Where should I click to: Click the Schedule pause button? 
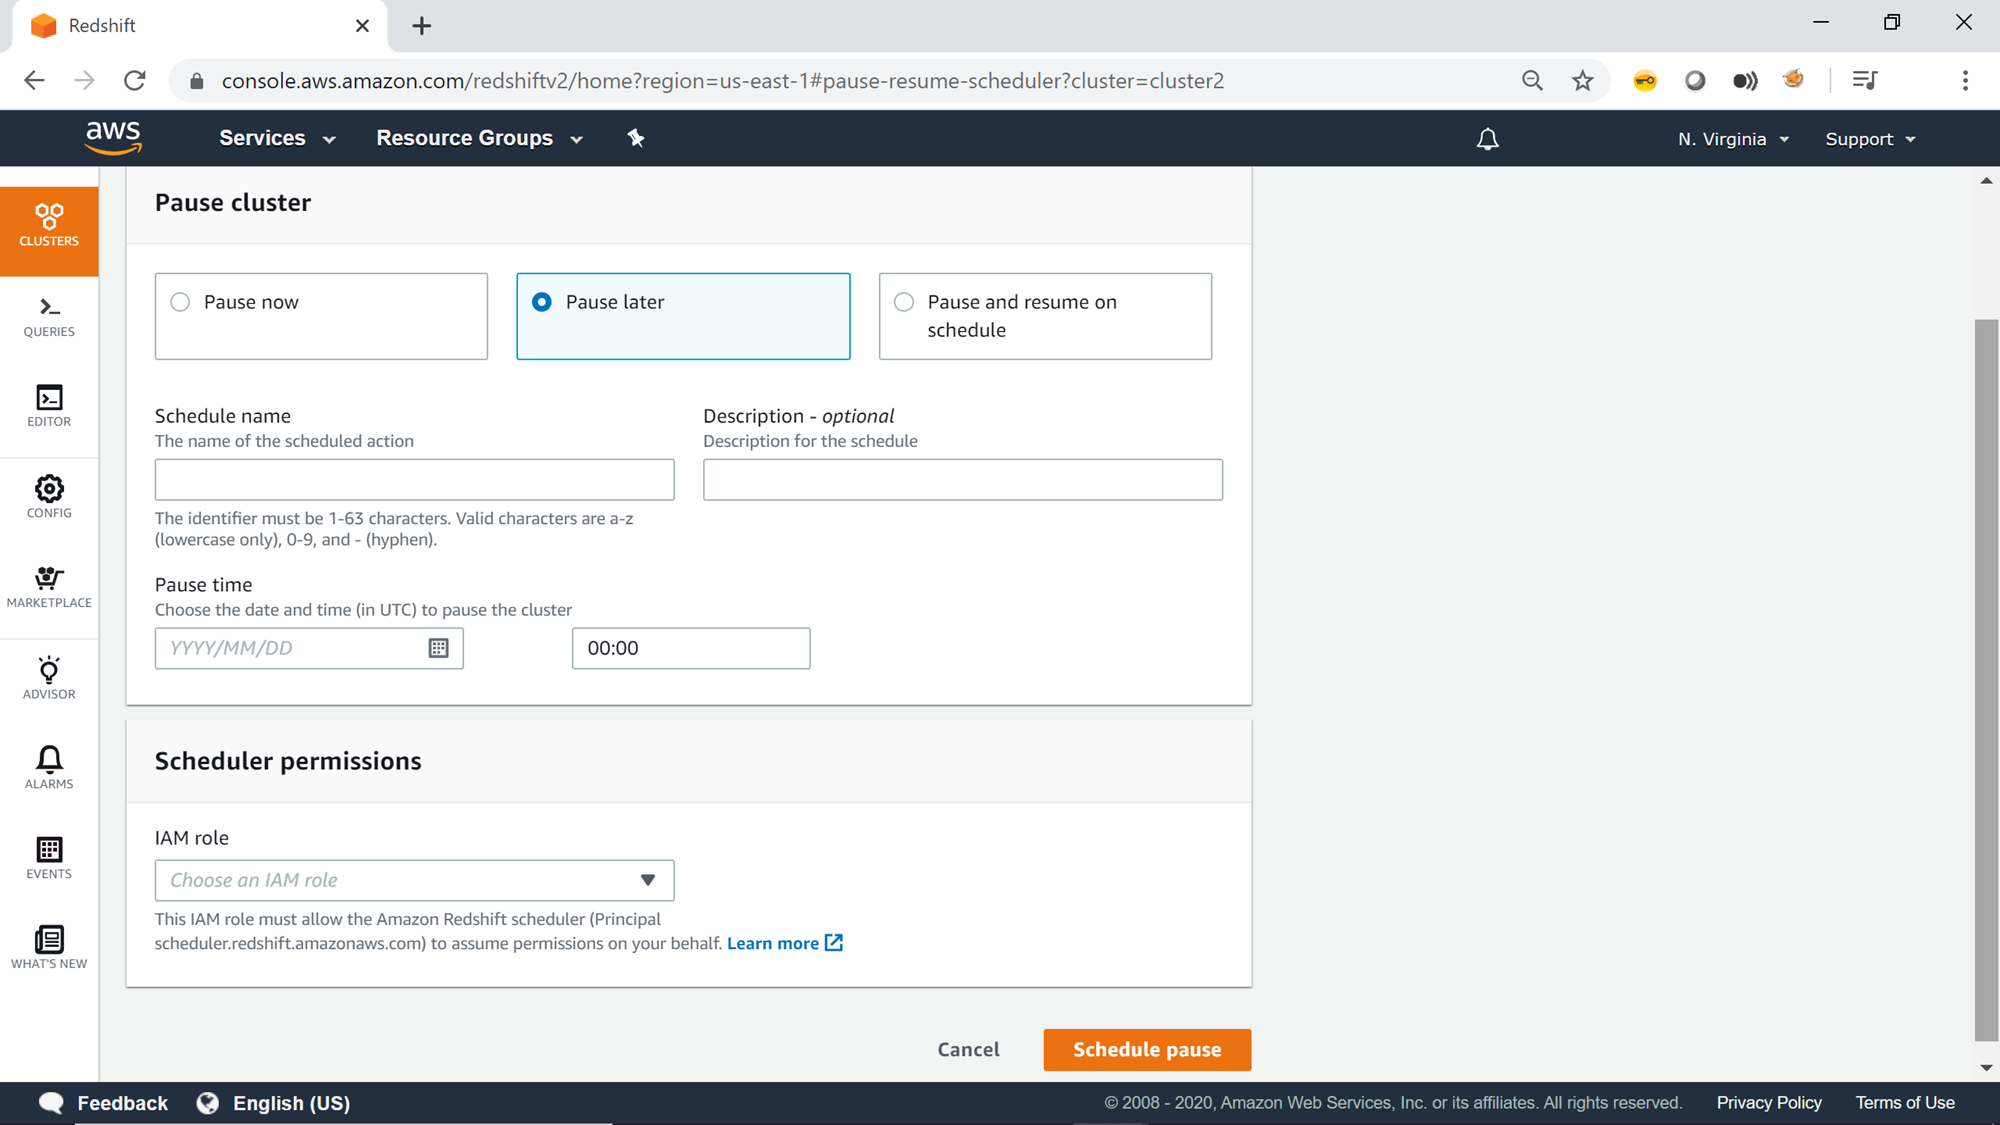[x=1146, y=1049]
